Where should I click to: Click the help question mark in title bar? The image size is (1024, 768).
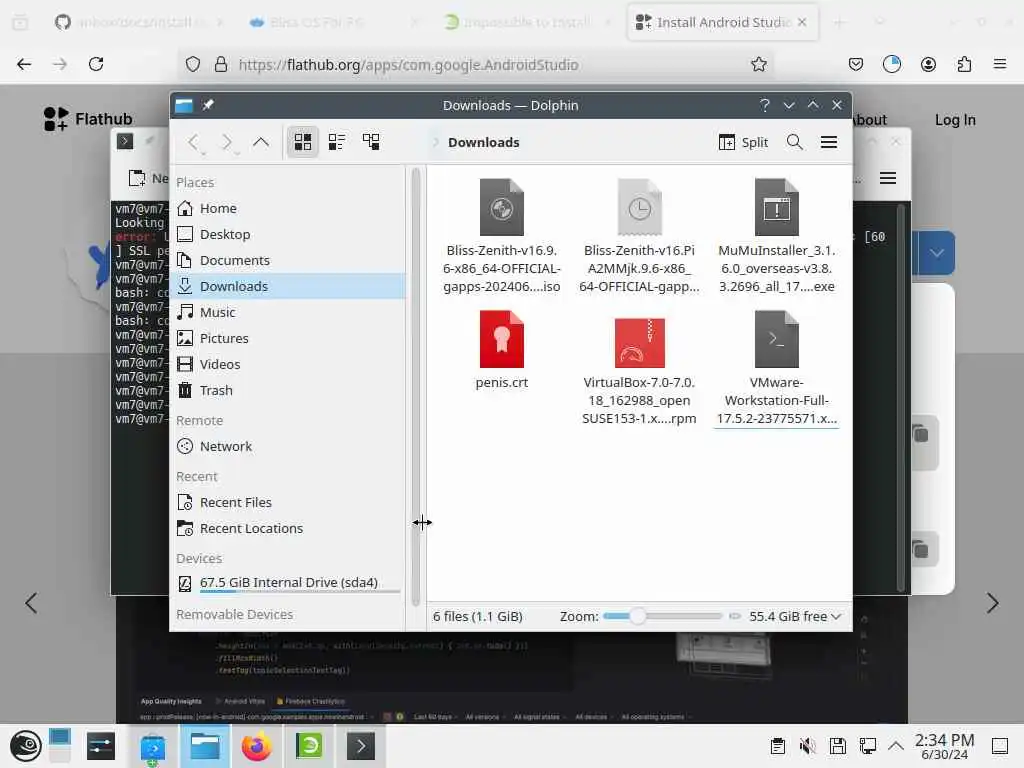click(764, 105)
